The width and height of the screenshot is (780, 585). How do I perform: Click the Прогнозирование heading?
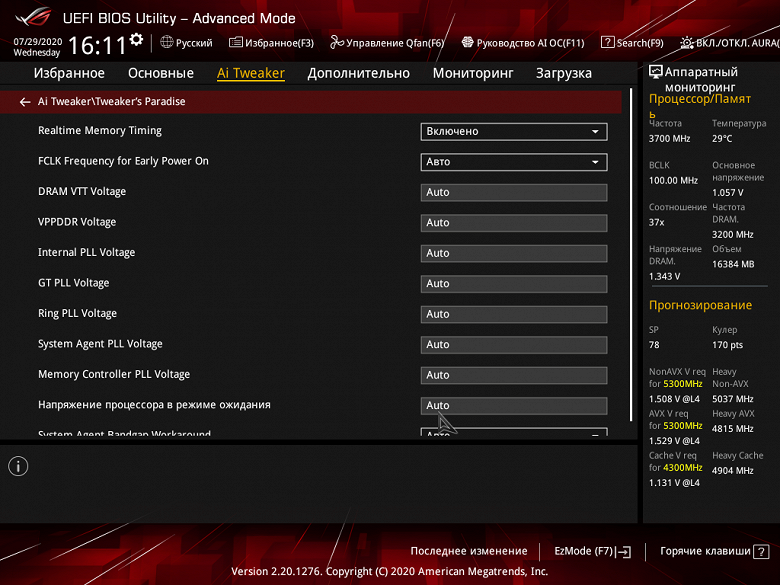(700, 305)
